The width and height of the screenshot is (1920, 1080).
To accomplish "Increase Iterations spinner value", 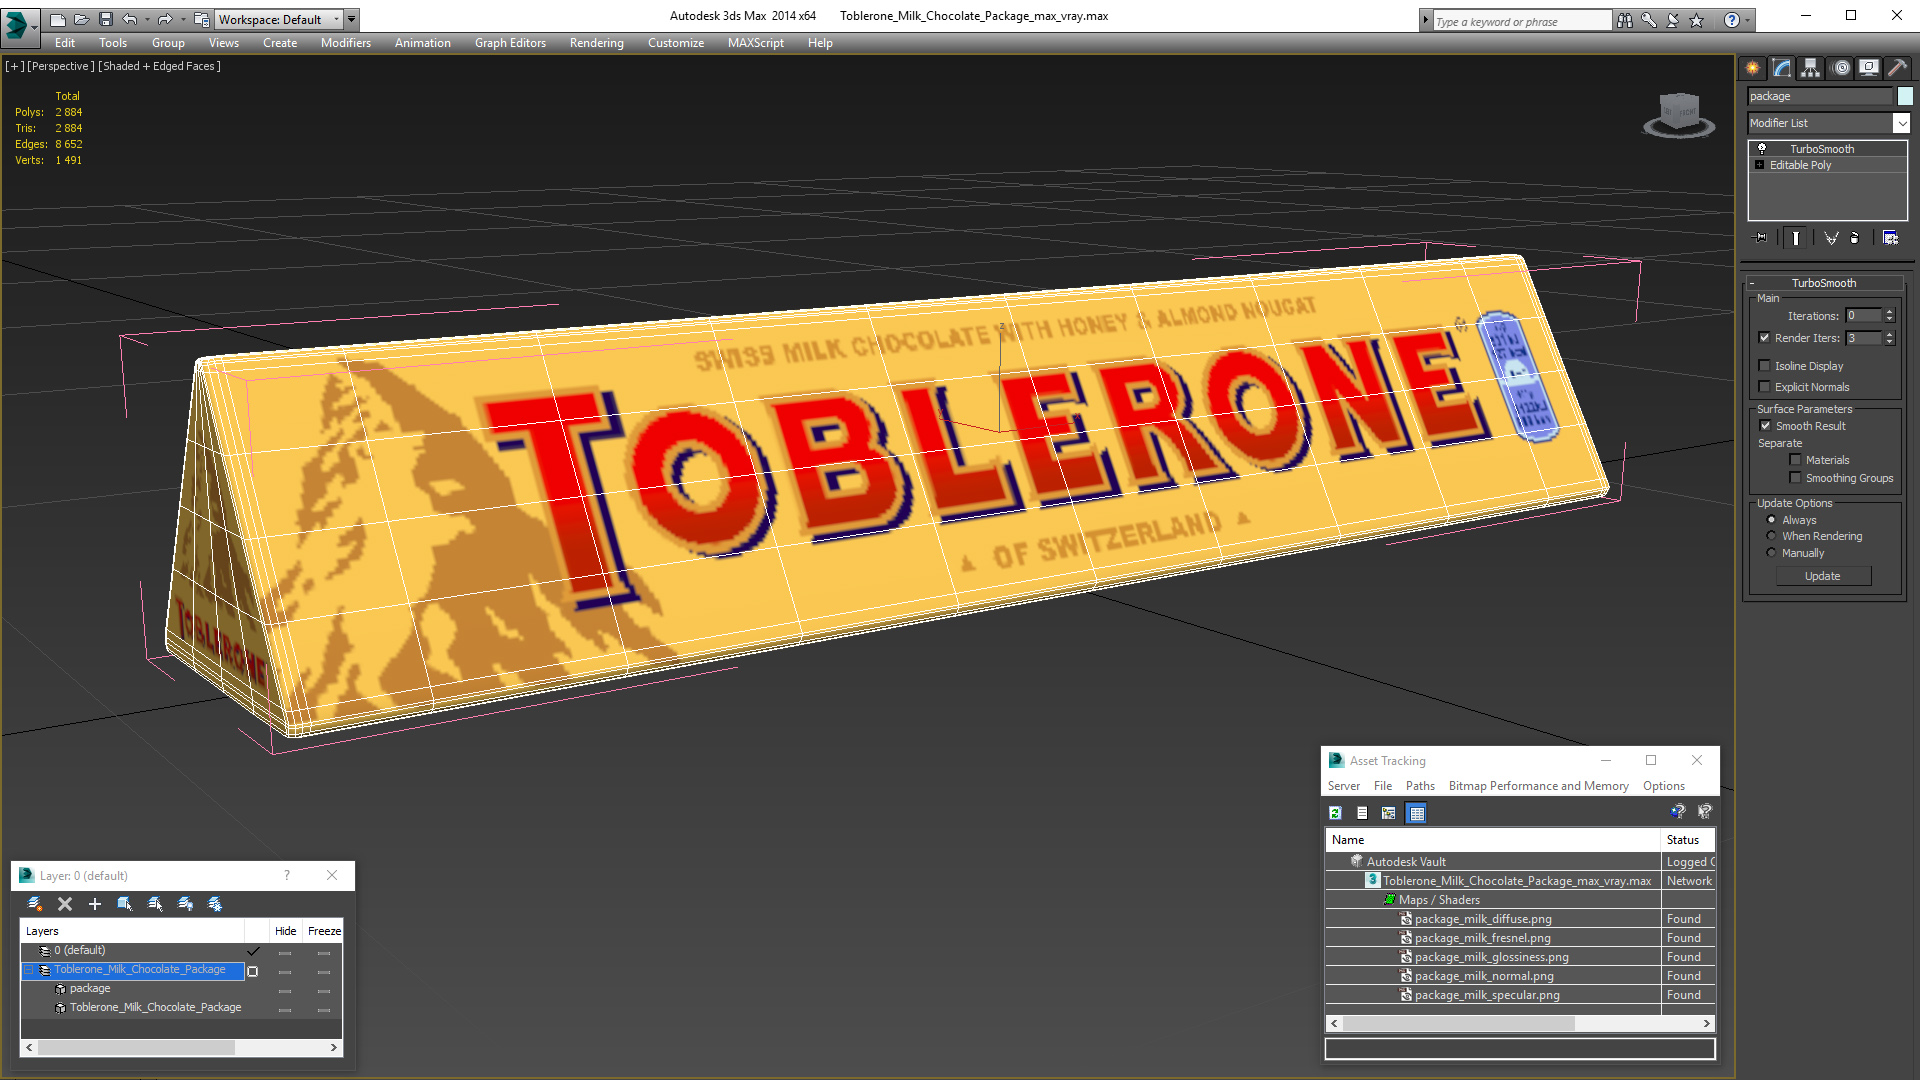I will tap(1890, 312).
